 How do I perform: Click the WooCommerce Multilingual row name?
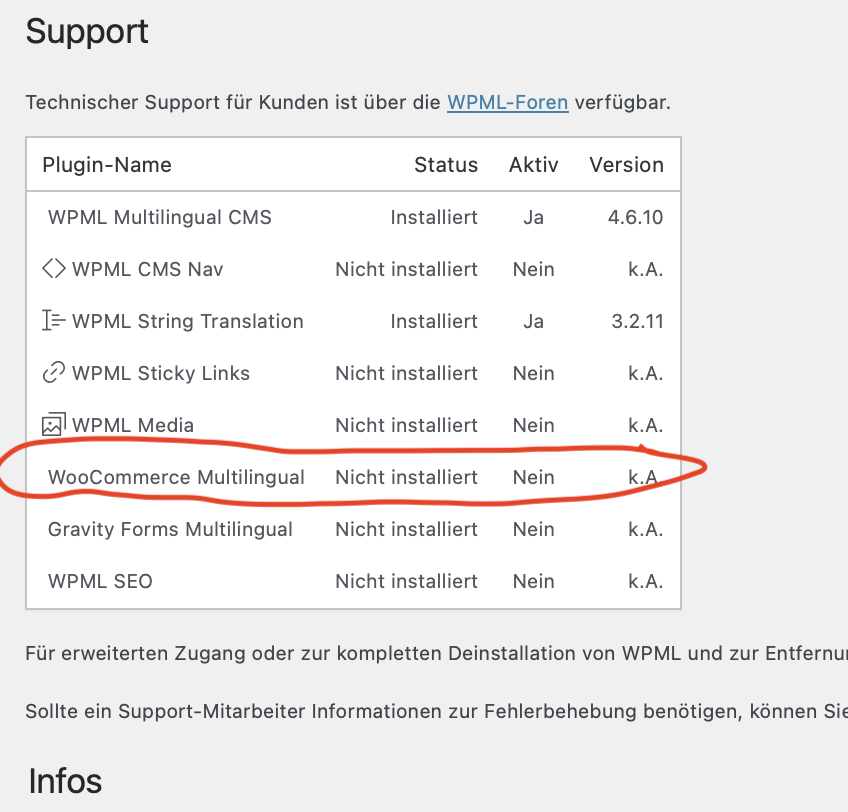pos(176,477)
